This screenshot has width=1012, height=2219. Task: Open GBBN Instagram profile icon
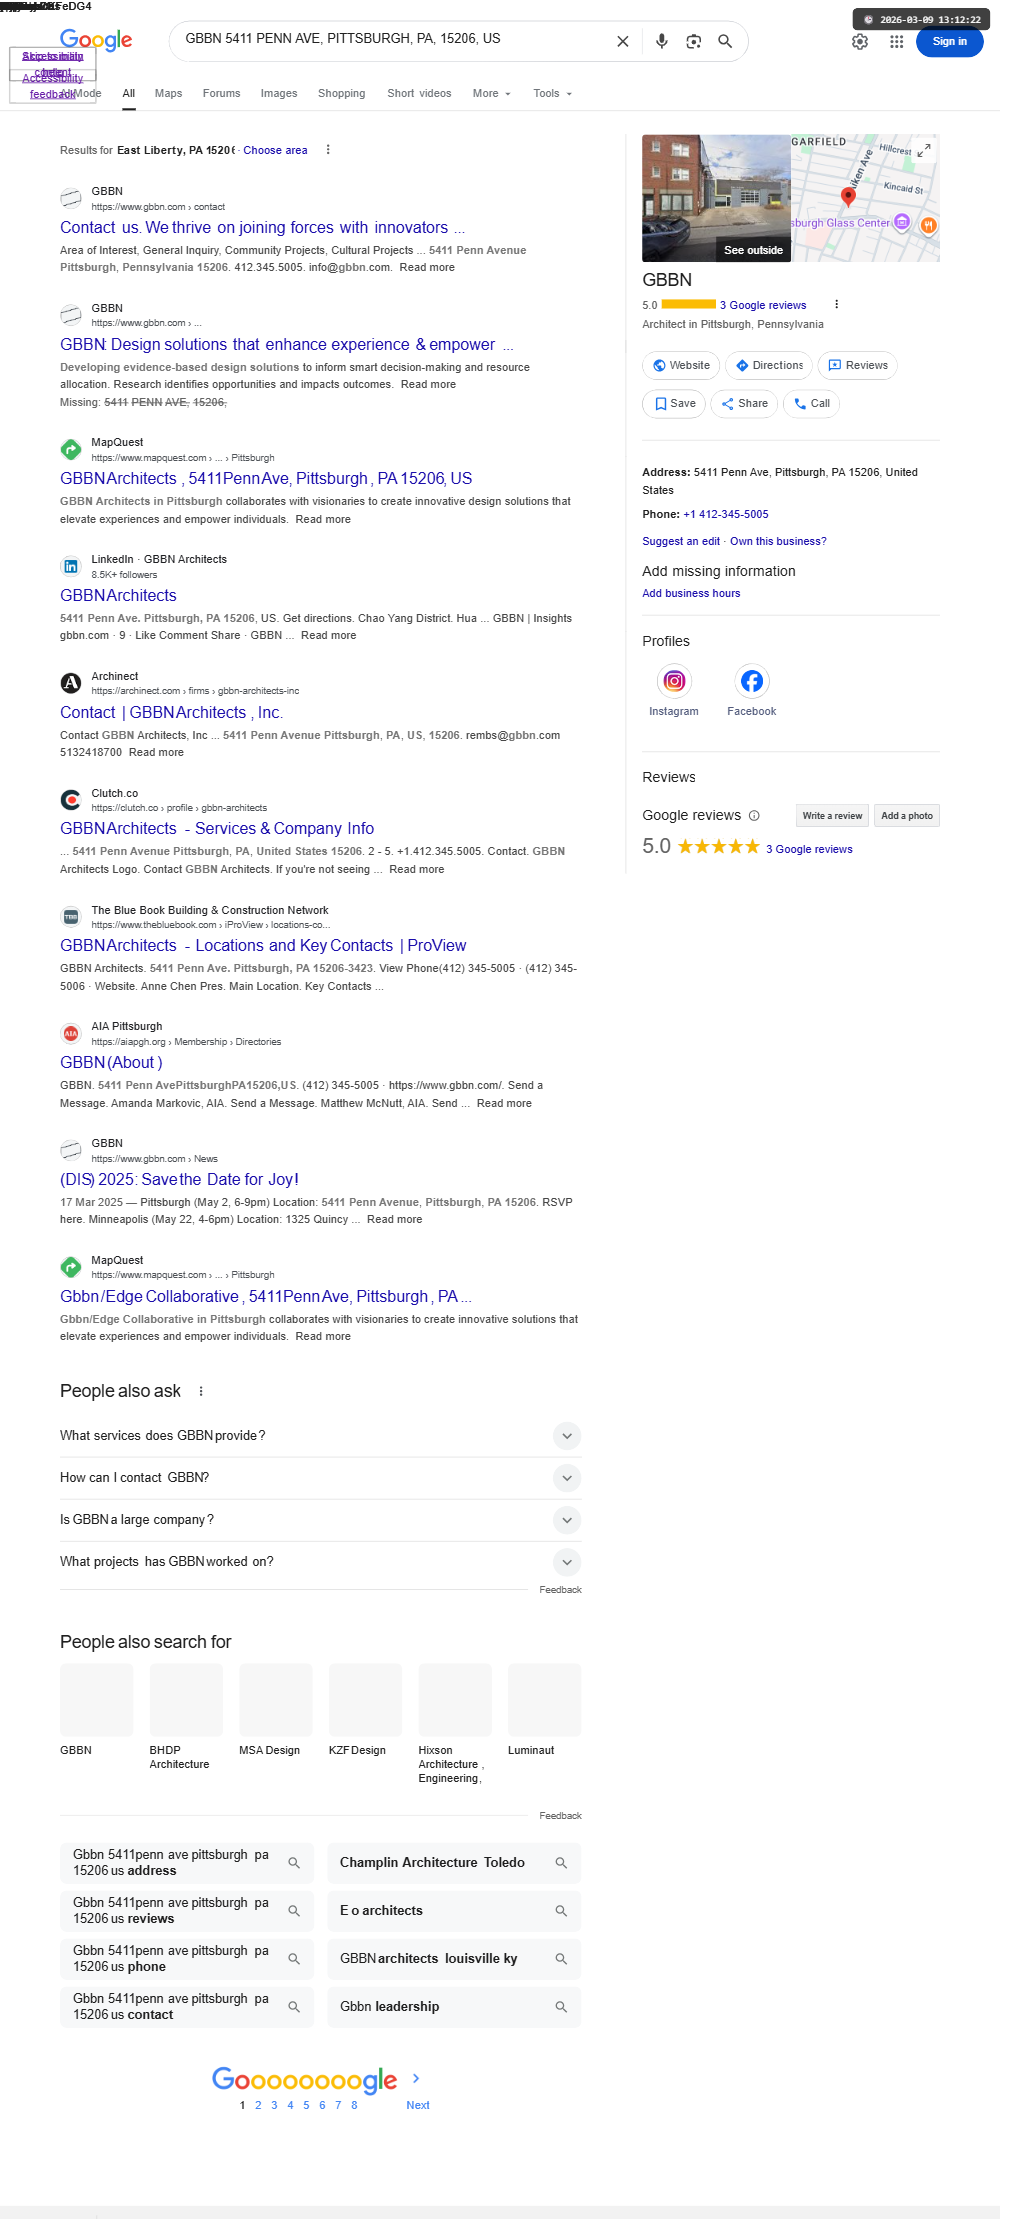pos(674,682)
